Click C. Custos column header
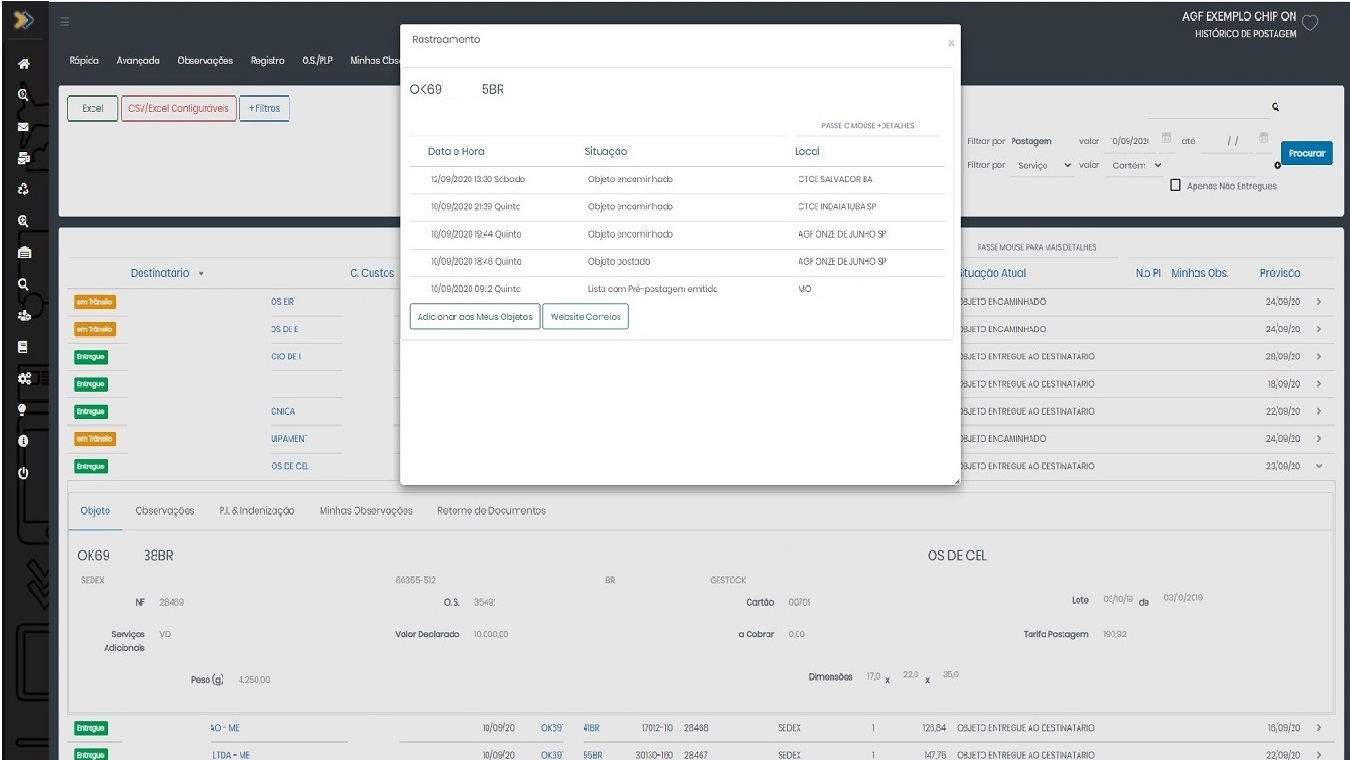Viewport: 1350px width, 760px height. point(372,273)
